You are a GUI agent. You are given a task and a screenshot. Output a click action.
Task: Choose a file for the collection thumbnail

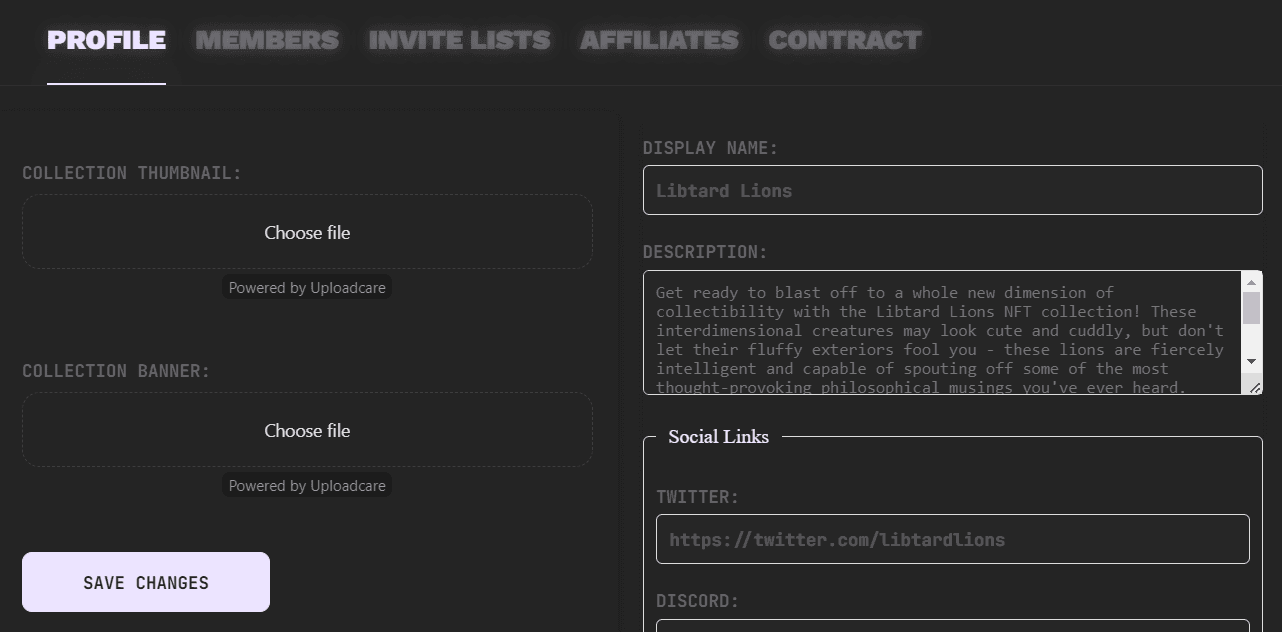pyautogui.click(x=306, y=231)
